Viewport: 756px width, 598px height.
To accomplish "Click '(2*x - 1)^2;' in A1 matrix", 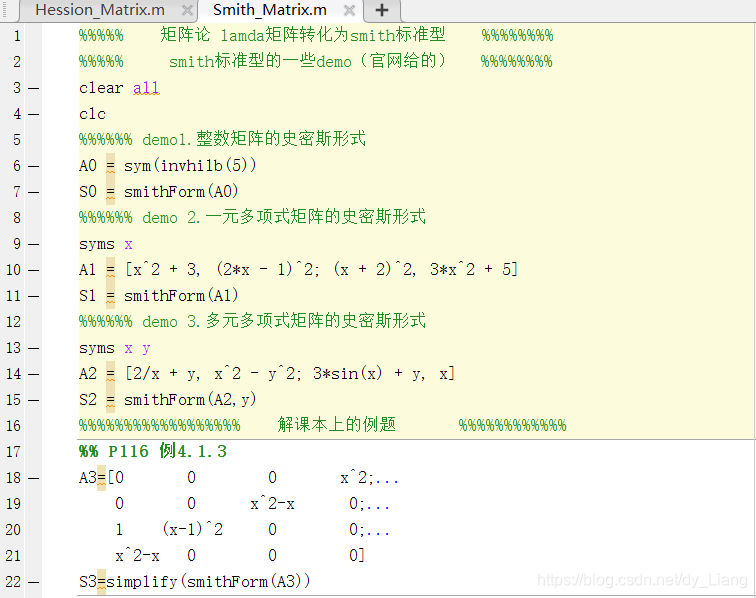I will (x=268, y=270).
